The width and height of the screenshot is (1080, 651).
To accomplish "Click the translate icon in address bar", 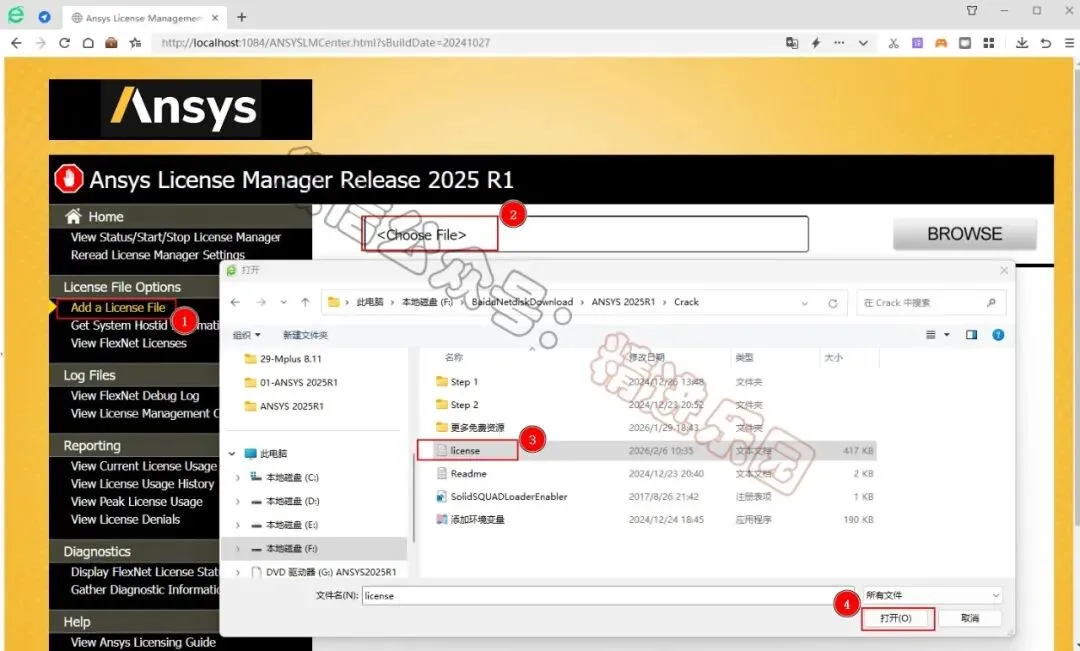I will point(792,43).
